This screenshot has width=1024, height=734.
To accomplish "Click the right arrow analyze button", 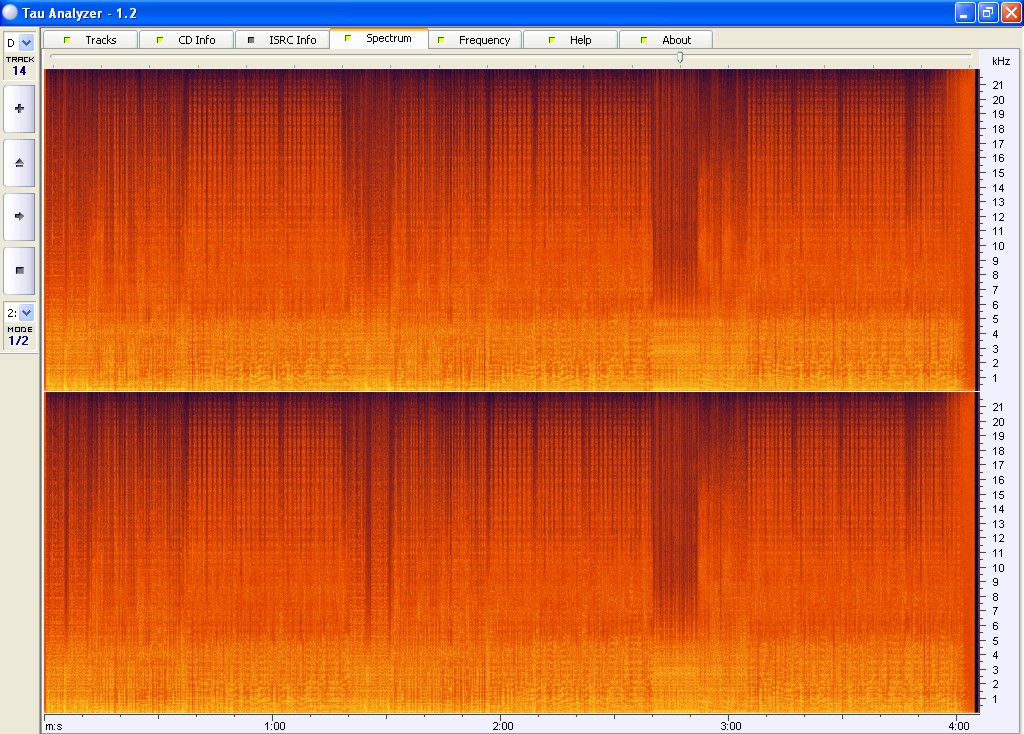I will [19, 216].
